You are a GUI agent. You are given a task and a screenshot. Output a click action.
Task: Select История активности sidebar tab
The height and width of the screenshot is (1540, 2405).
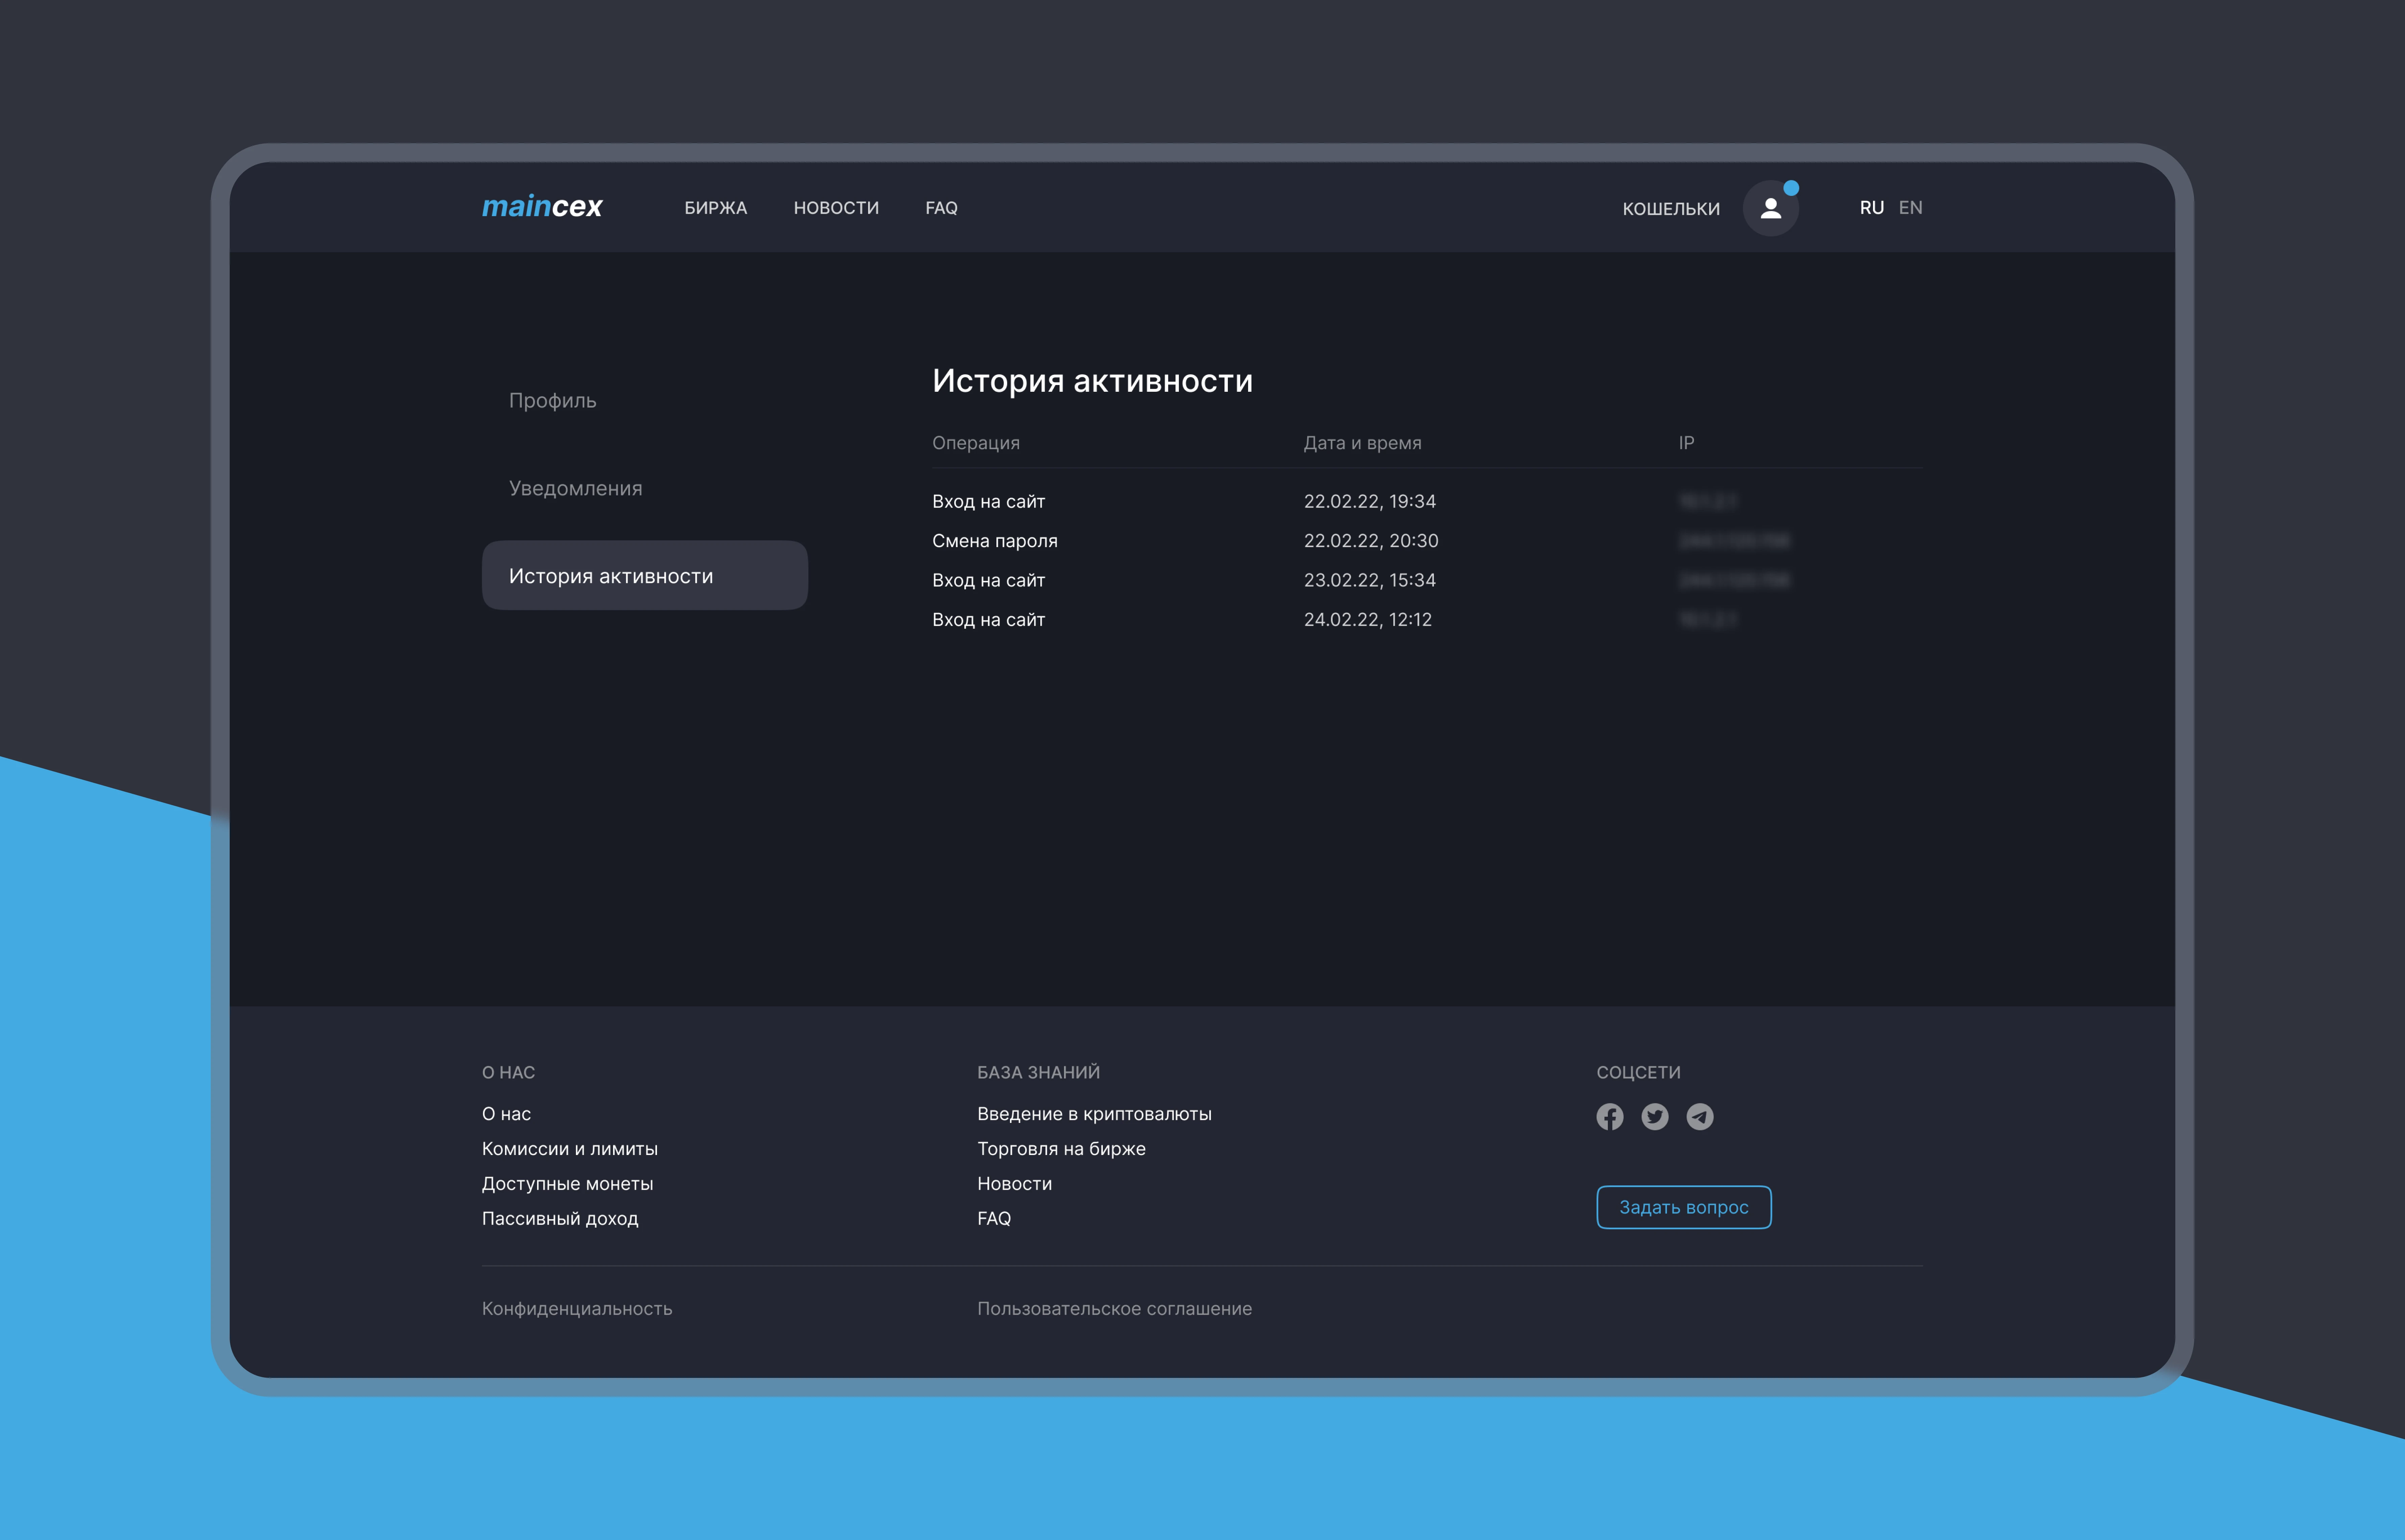point(645,575)
